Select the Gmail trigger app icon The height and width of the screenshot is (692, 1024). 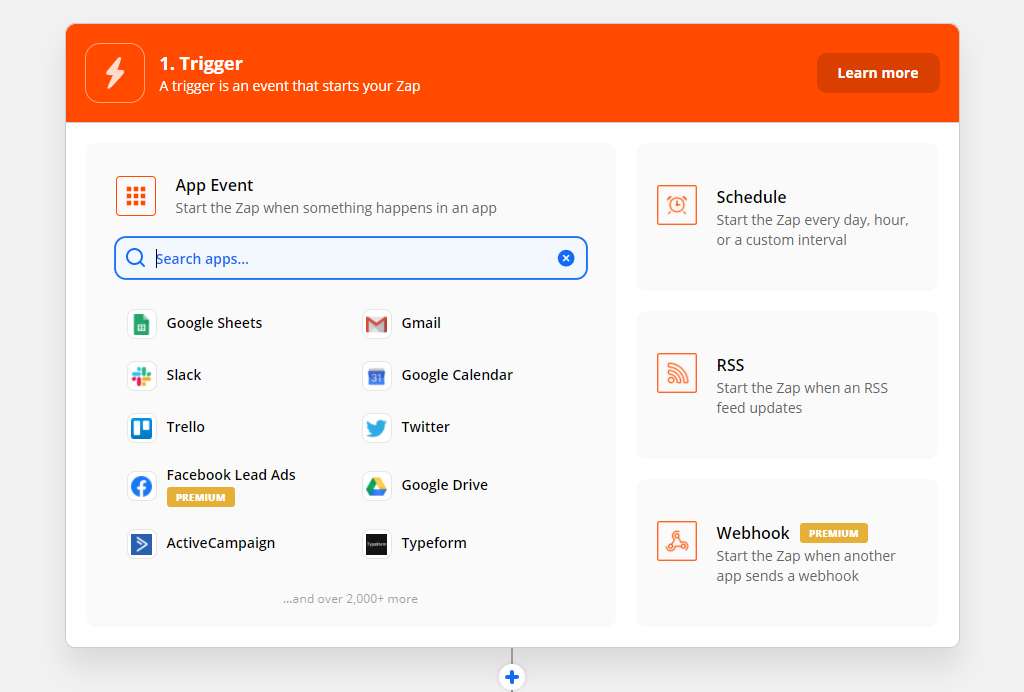375,323
